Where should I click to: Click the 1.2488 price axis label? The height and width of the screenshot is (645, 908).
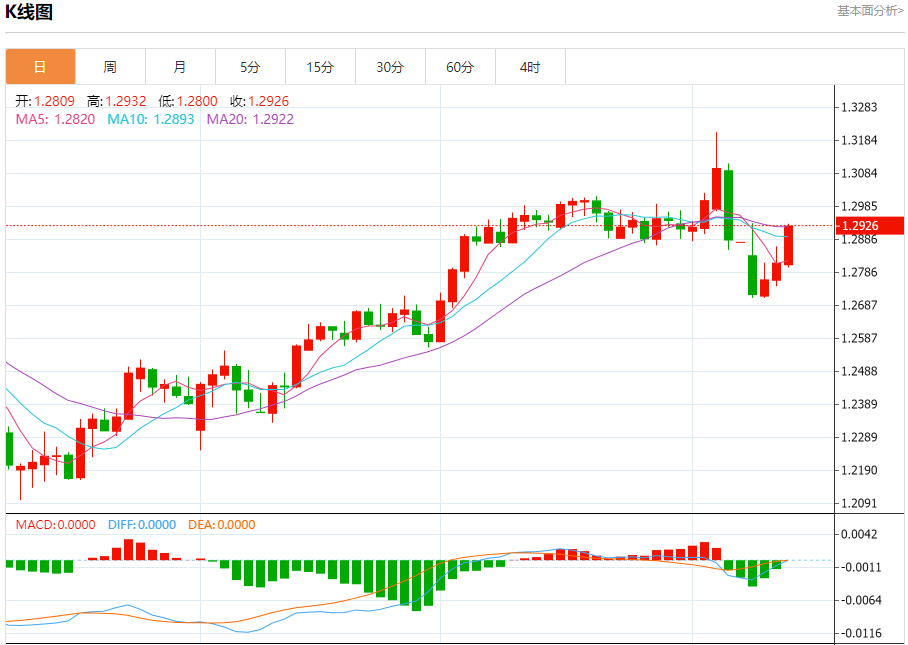tap(859, 371)
